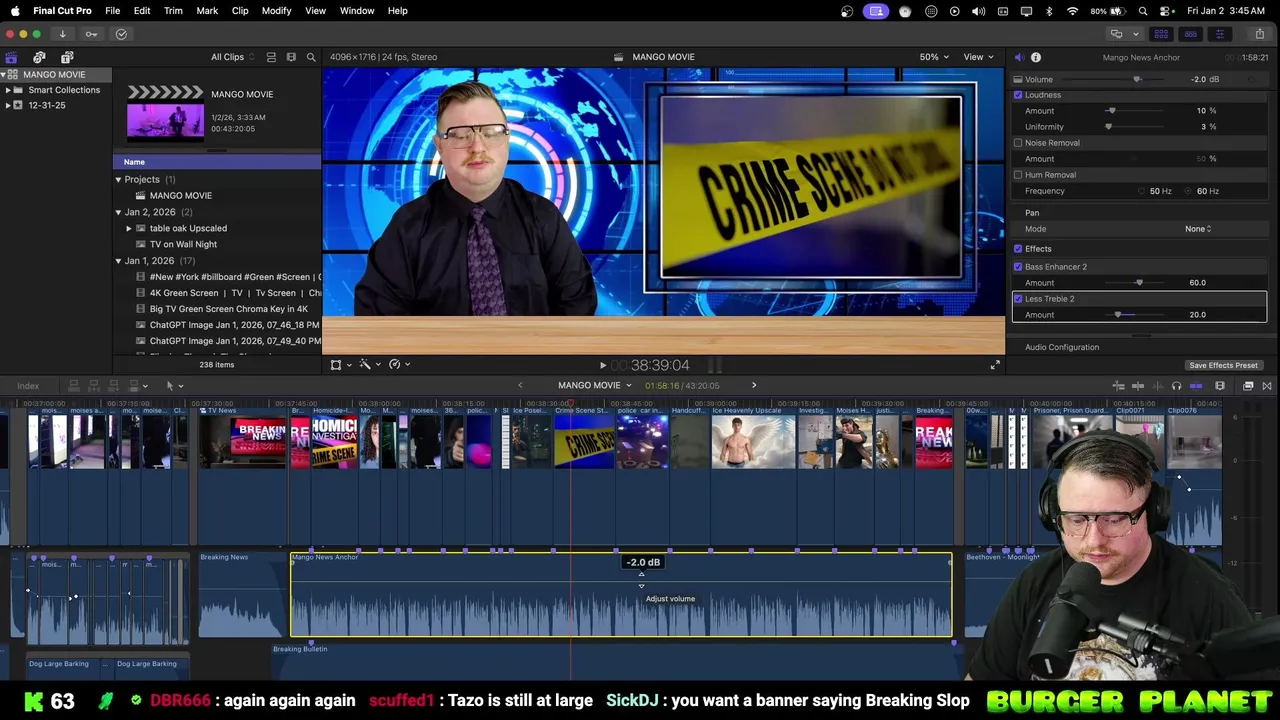Open the Edit menu

tap(142, 11)
